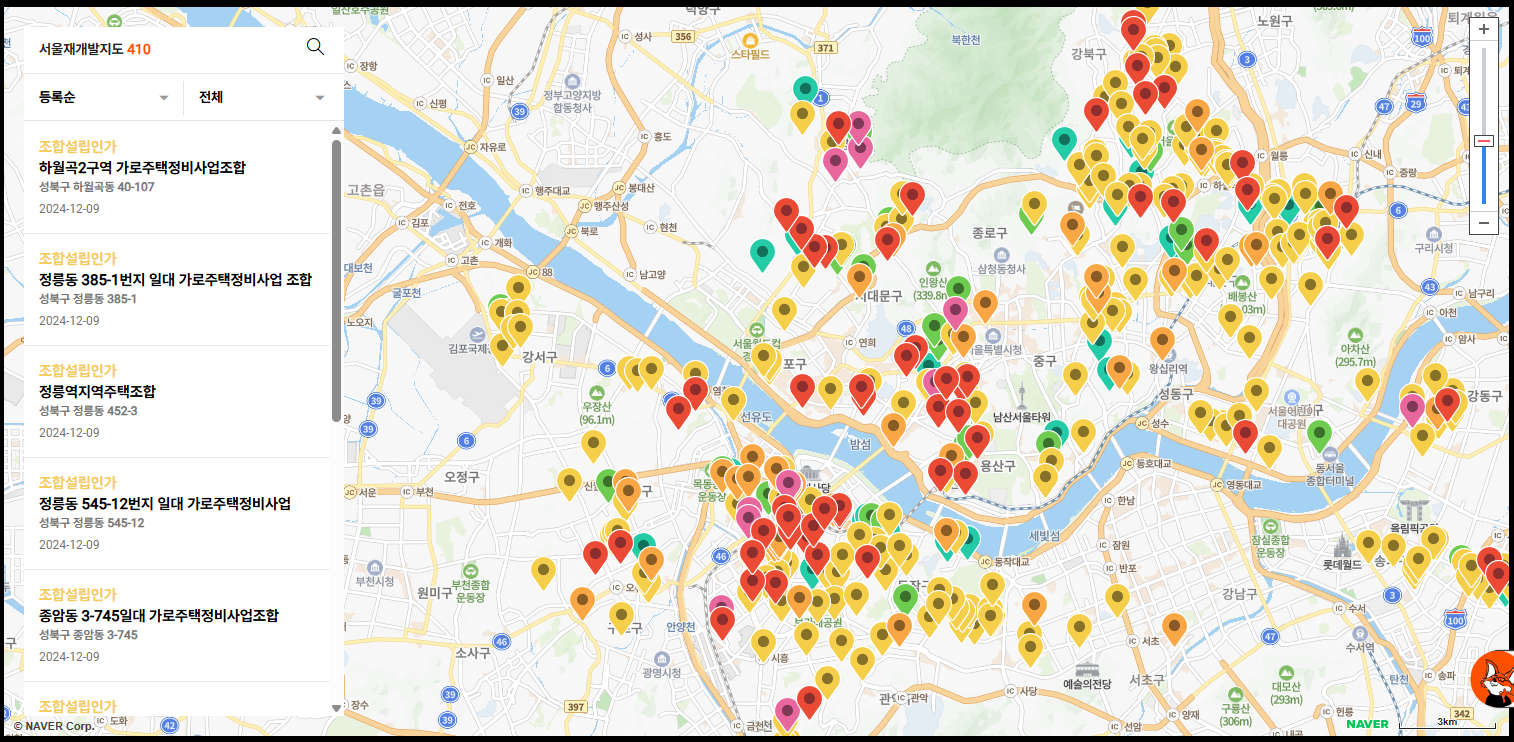Open the orange fox chat icon
The height and width of the screenshot is (742, 1514).
[x=1493, y=677]
